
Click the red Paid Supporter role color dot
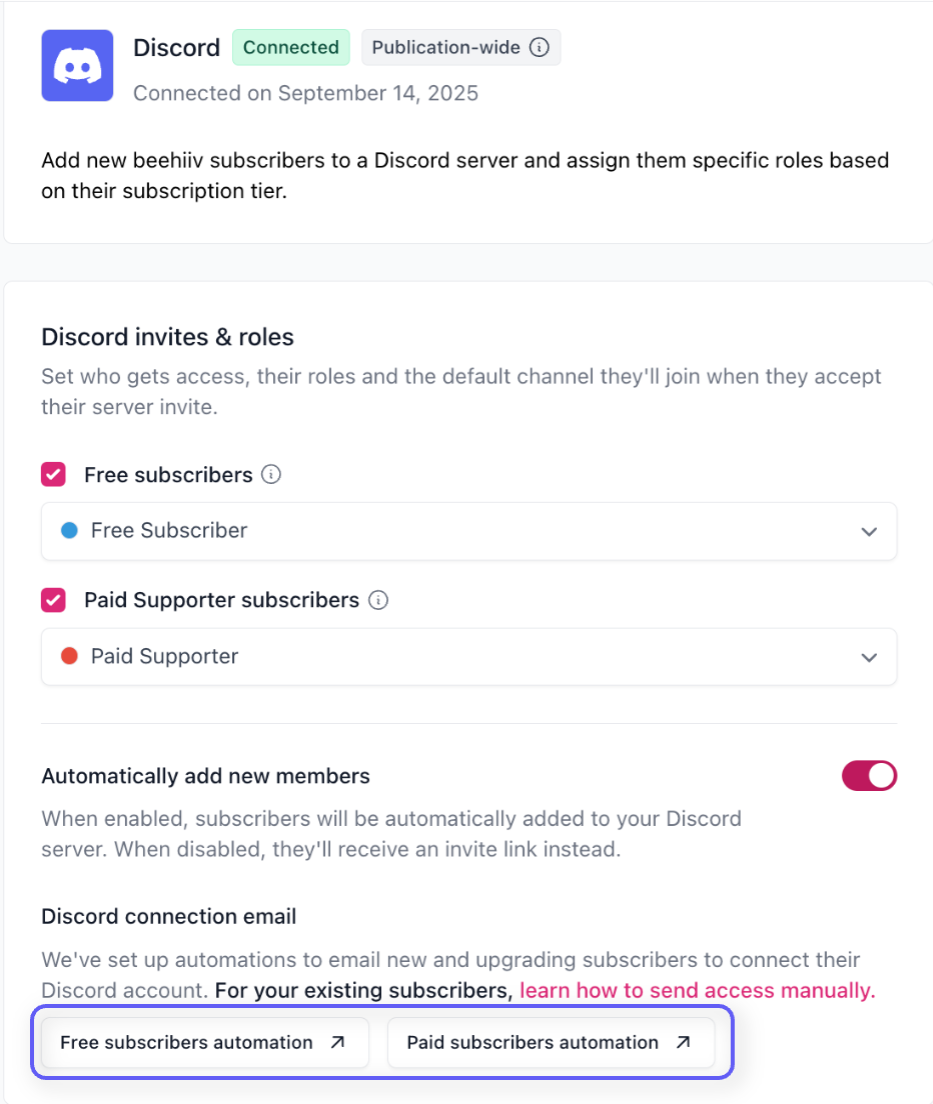pyautogui.click(x=70, y=657)
